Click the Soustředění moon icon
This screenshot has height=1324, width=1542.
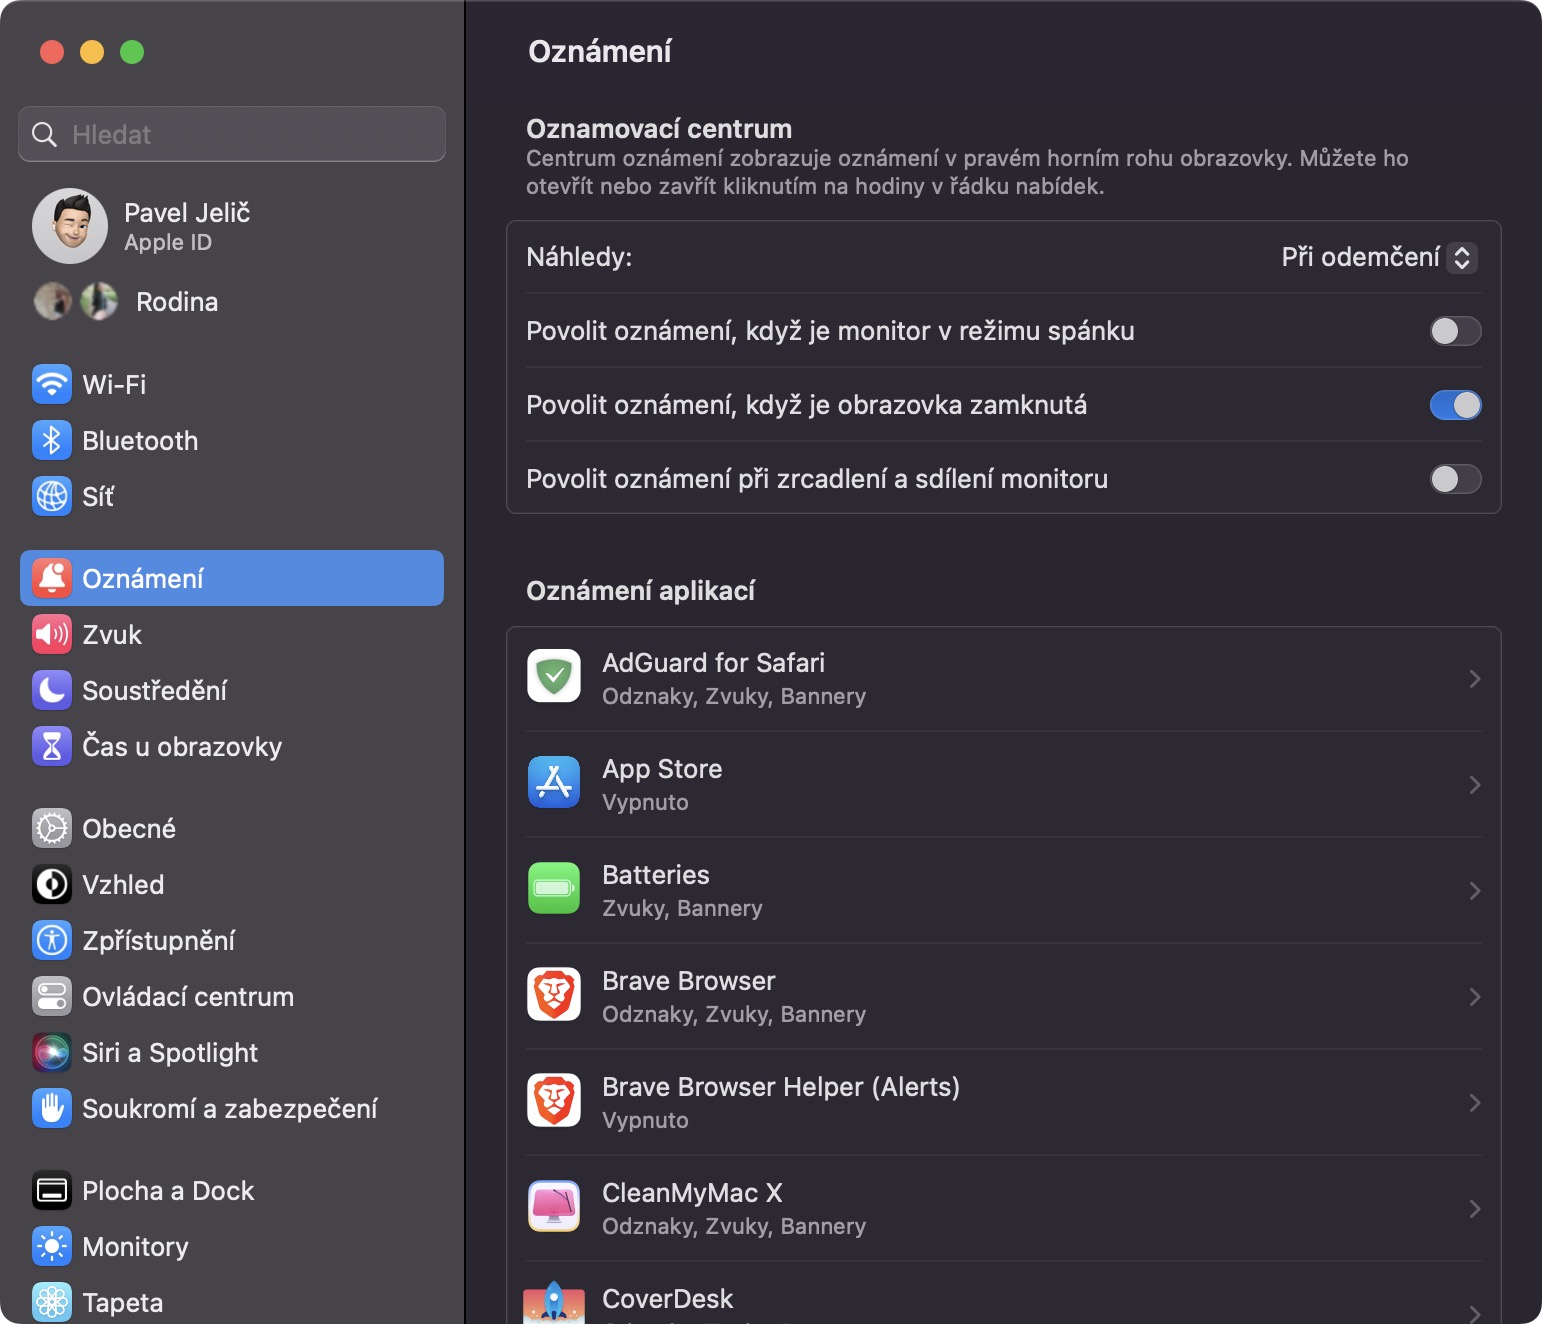tap(52, 690)
